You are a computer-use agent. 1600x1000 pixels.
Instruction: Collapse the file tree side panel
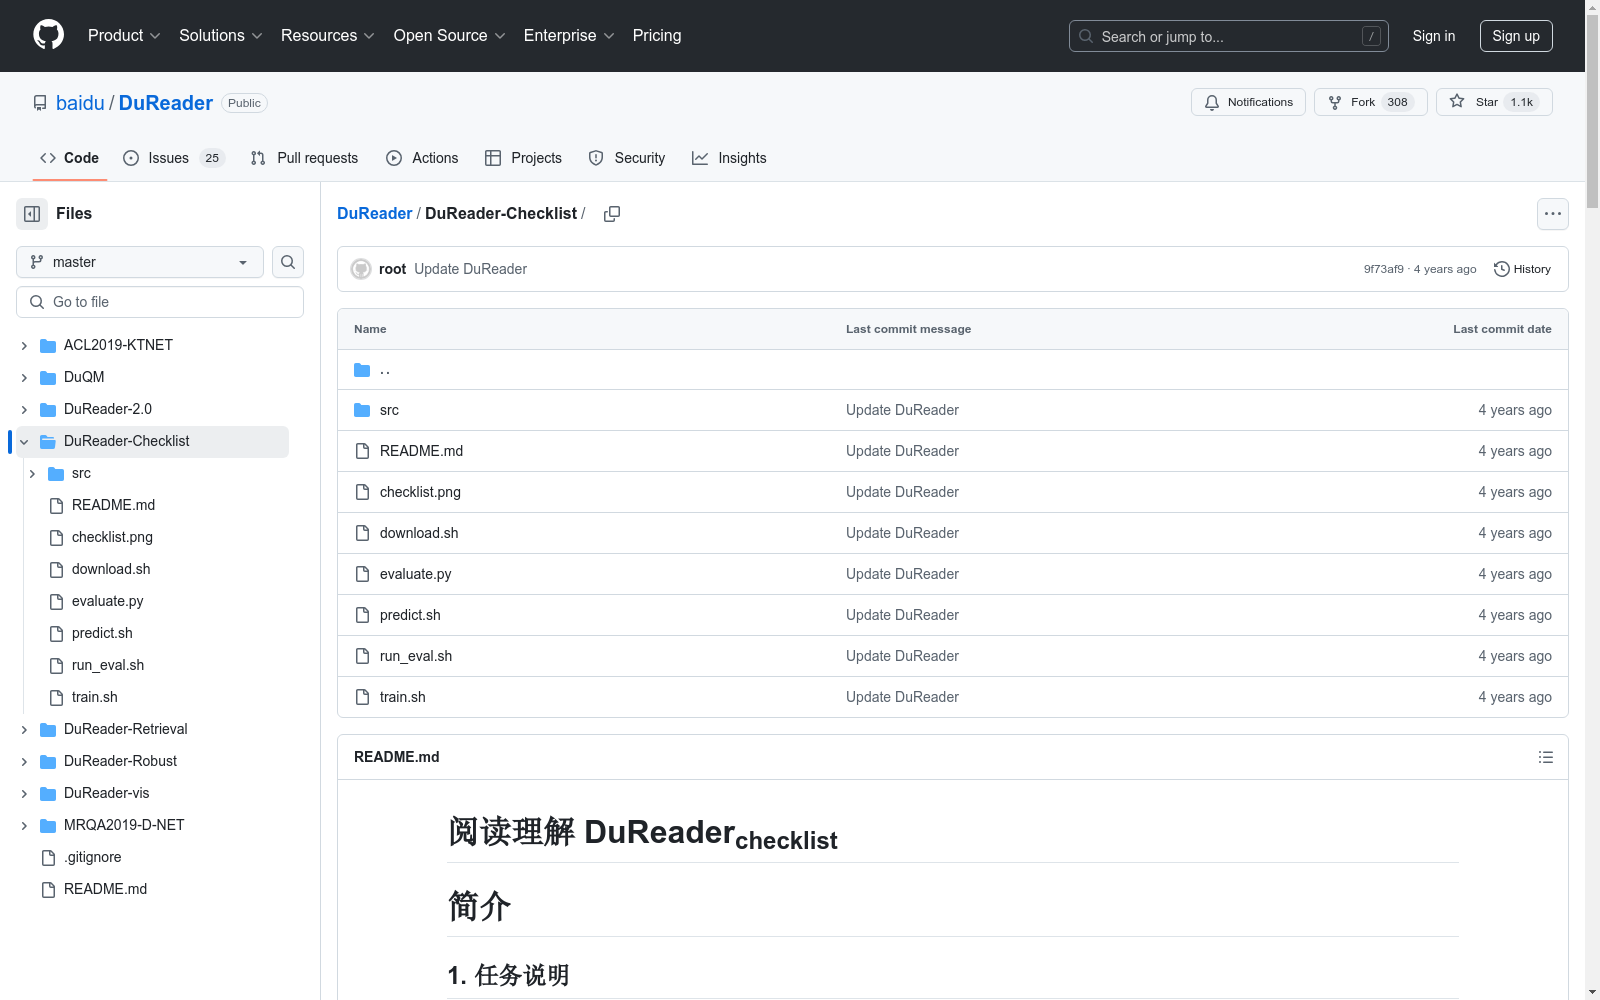tap(32, 214)
